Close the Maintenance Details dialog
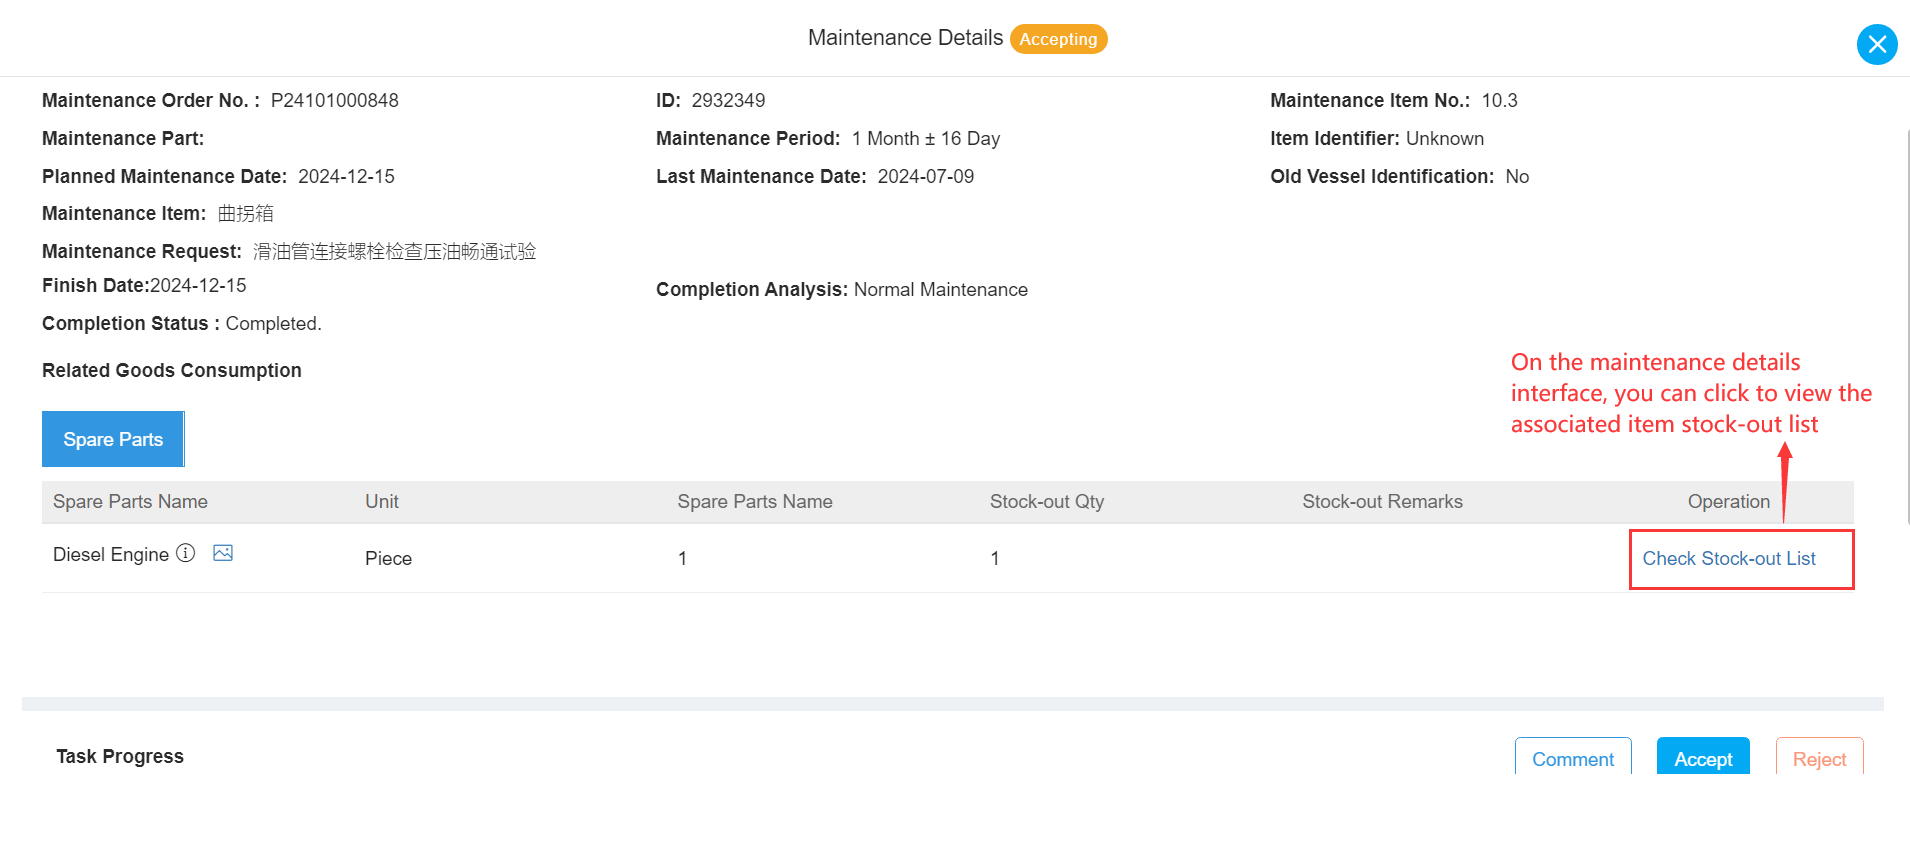Screen dimensions: 1910x867 pos(1877,44)
